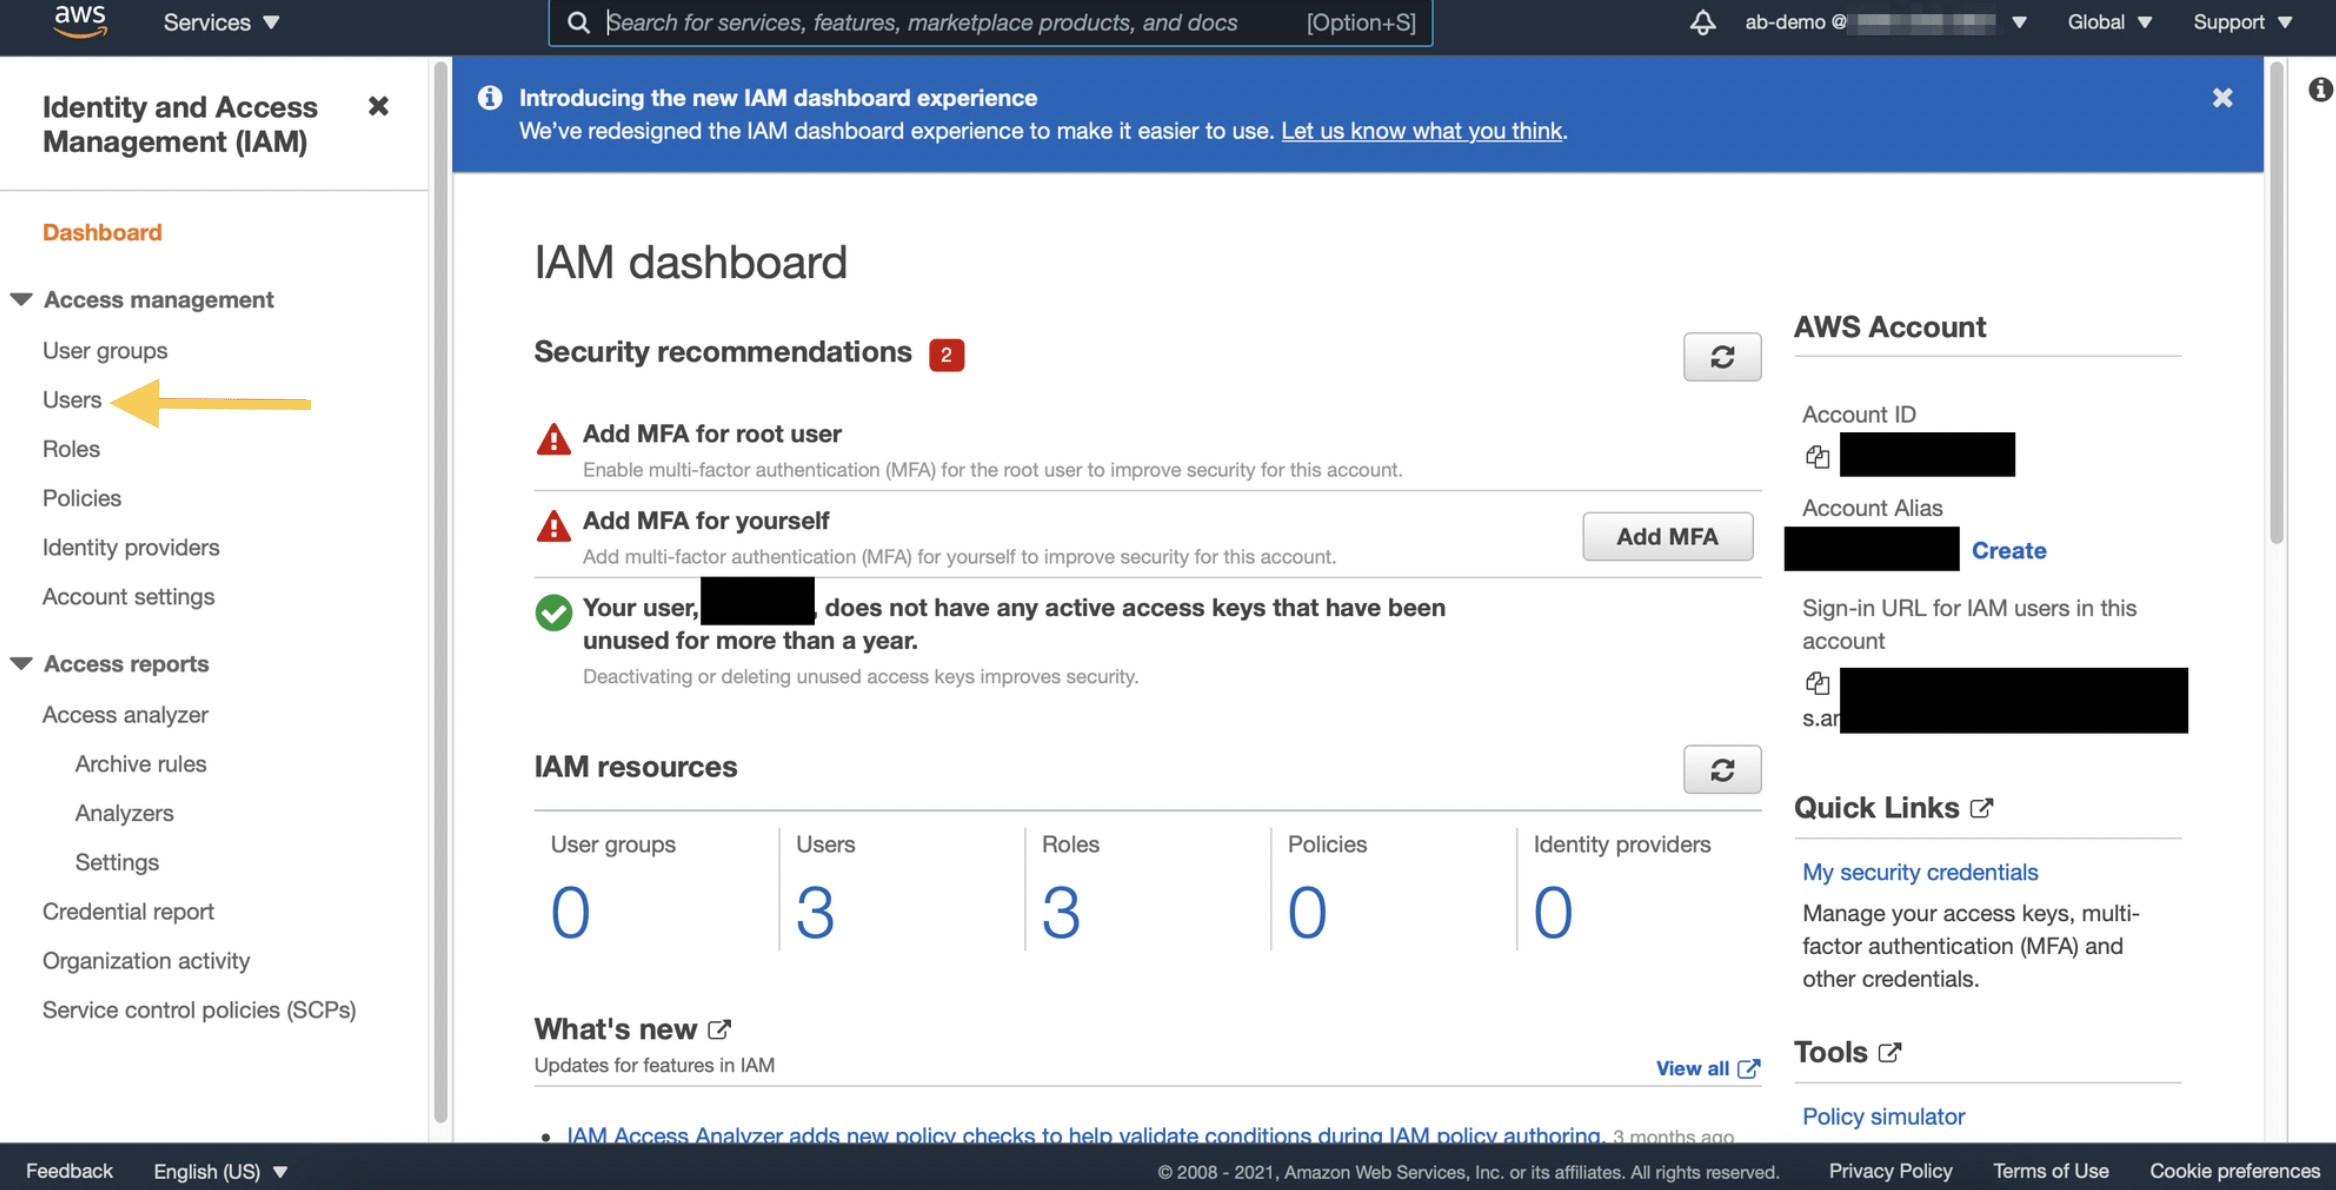Viewport: 2336px width, 1190px height.
Task: Click the main page vertical scrollbar
Action: [2276, 300]
